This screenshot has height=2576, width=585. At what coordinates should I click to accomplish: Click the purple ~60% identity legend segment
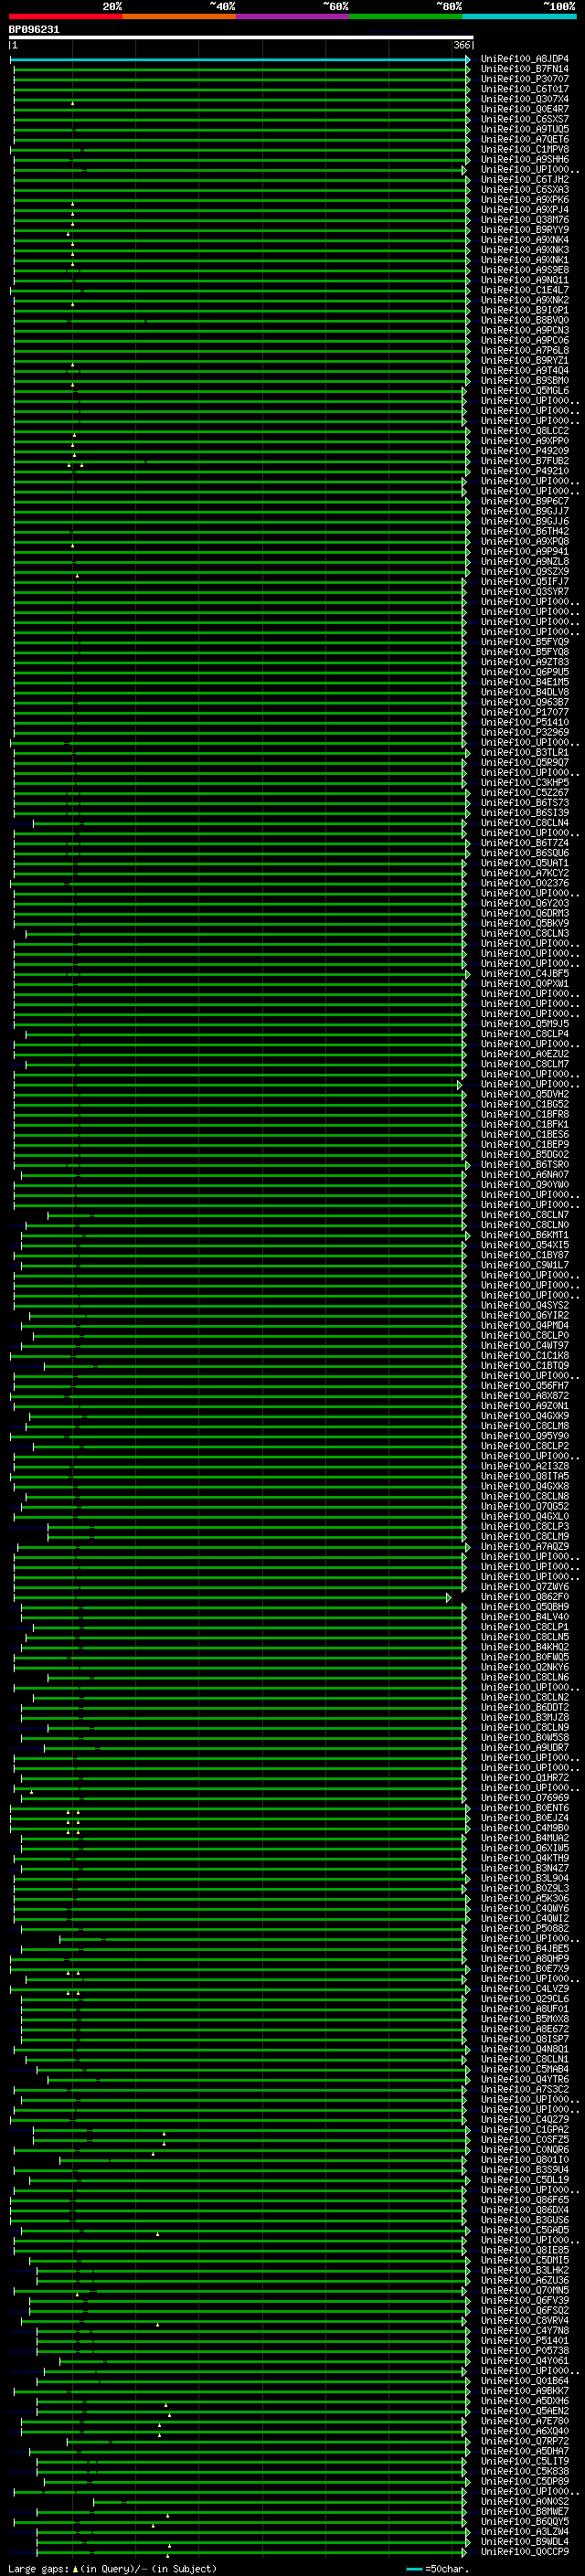coord(293,17)
